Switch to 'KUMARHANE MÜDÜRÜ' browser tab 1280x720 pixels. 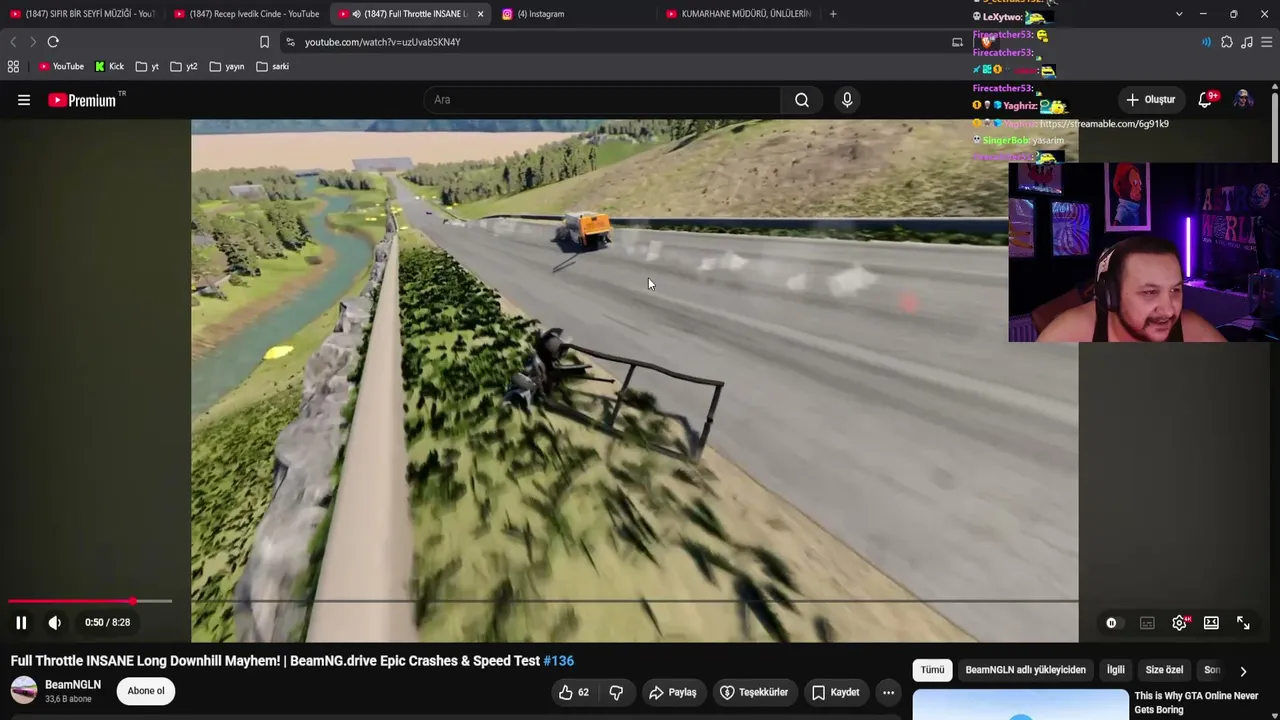pos(738,14)
